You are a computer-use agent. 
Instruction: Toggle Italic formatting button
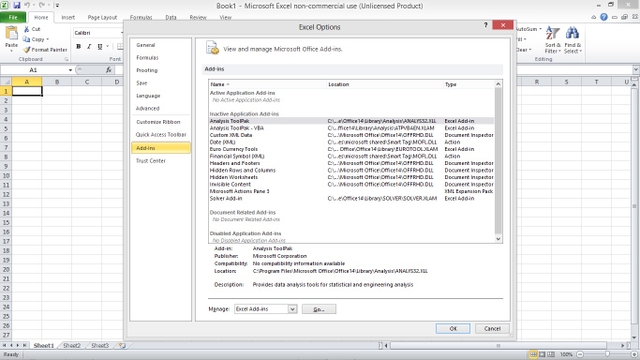pyautogui.click(x=89, y=47)
